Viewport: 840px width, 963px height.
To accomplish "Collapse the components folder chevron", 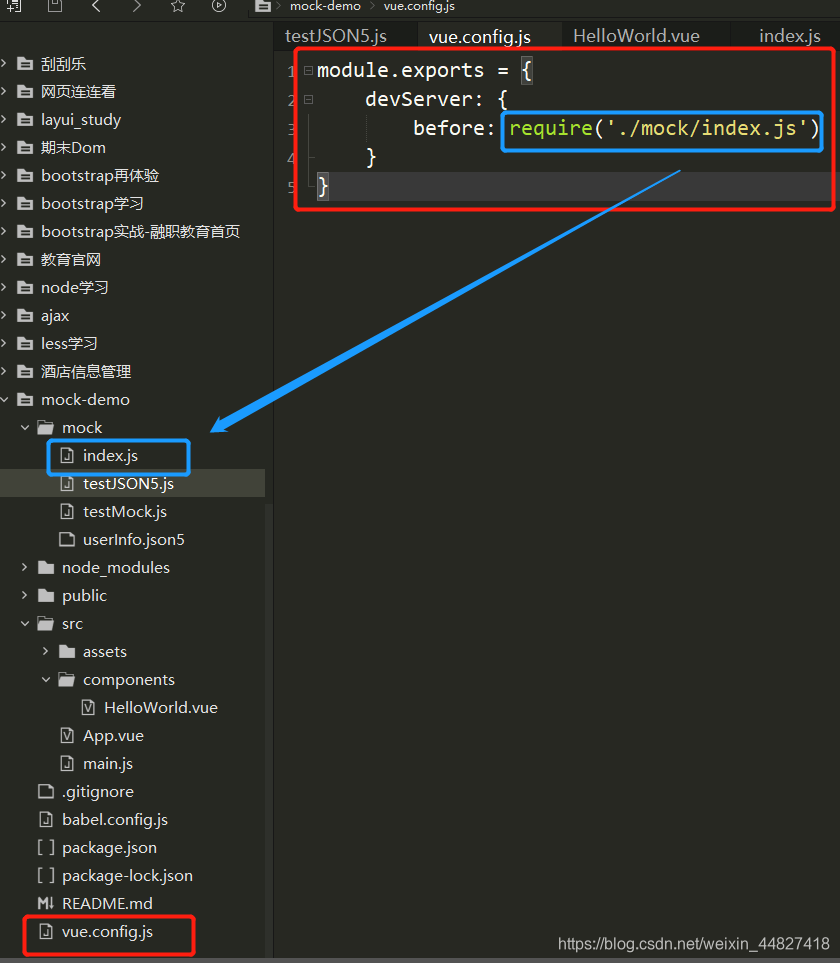I will (x=46, y=679).
